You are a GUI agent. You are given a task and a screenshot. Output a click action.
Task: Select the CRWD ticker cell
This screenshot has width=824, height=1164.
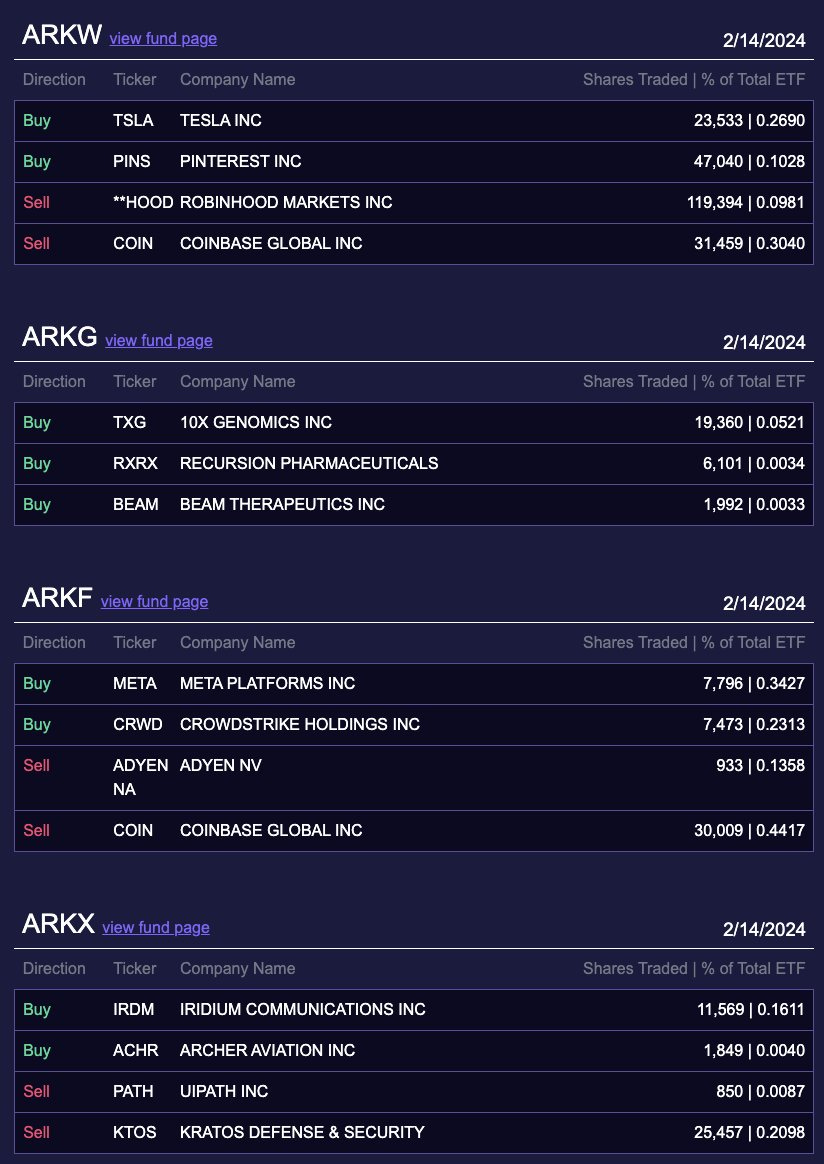137,724
